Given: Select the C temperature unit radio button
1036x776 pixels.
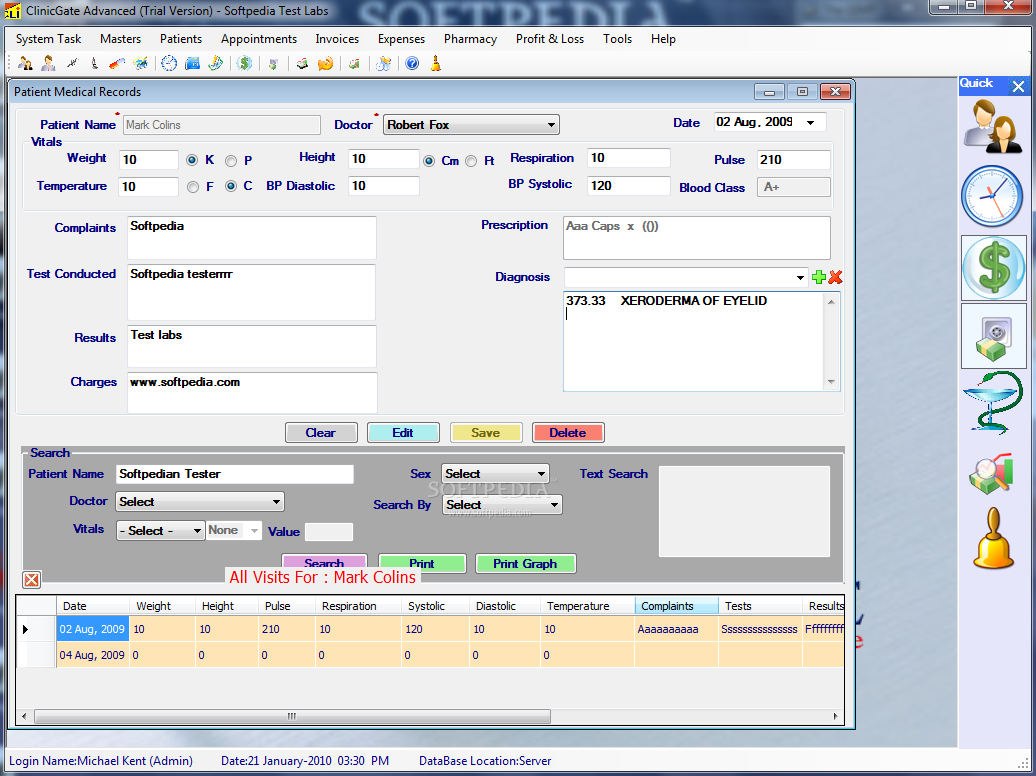Looking at the screenshot, I should click(x=231, y=186).
